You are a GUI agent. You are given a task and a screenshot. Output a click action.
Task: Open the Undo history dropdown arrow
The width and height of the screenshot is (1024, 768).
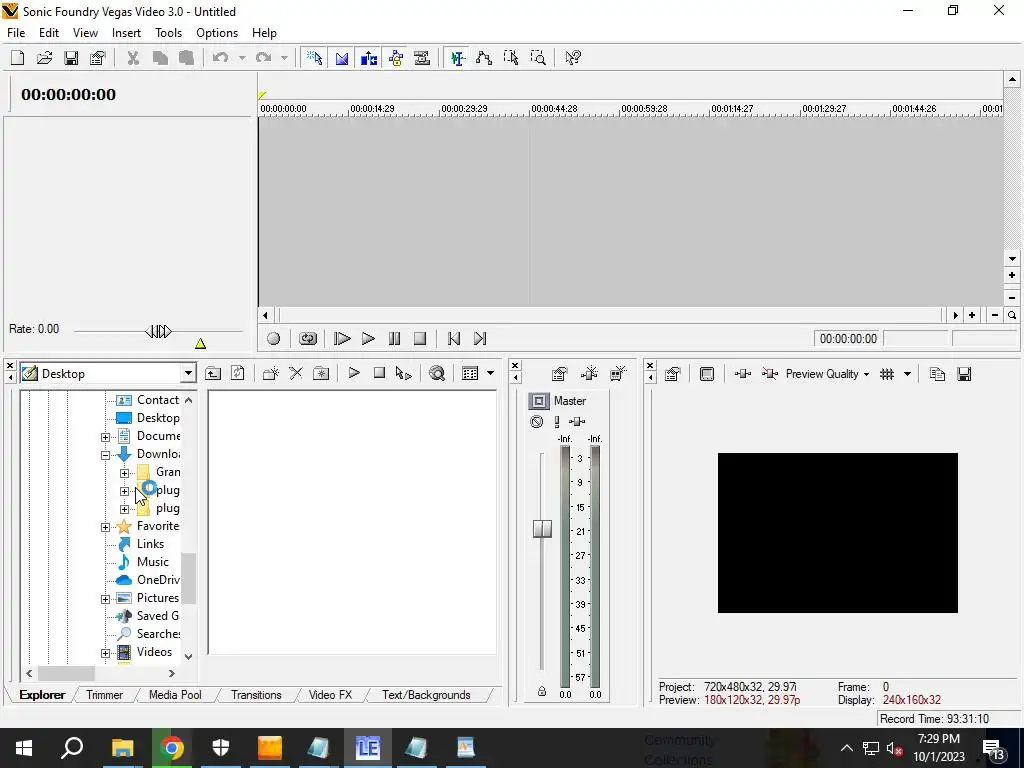(x=242, y=58)
